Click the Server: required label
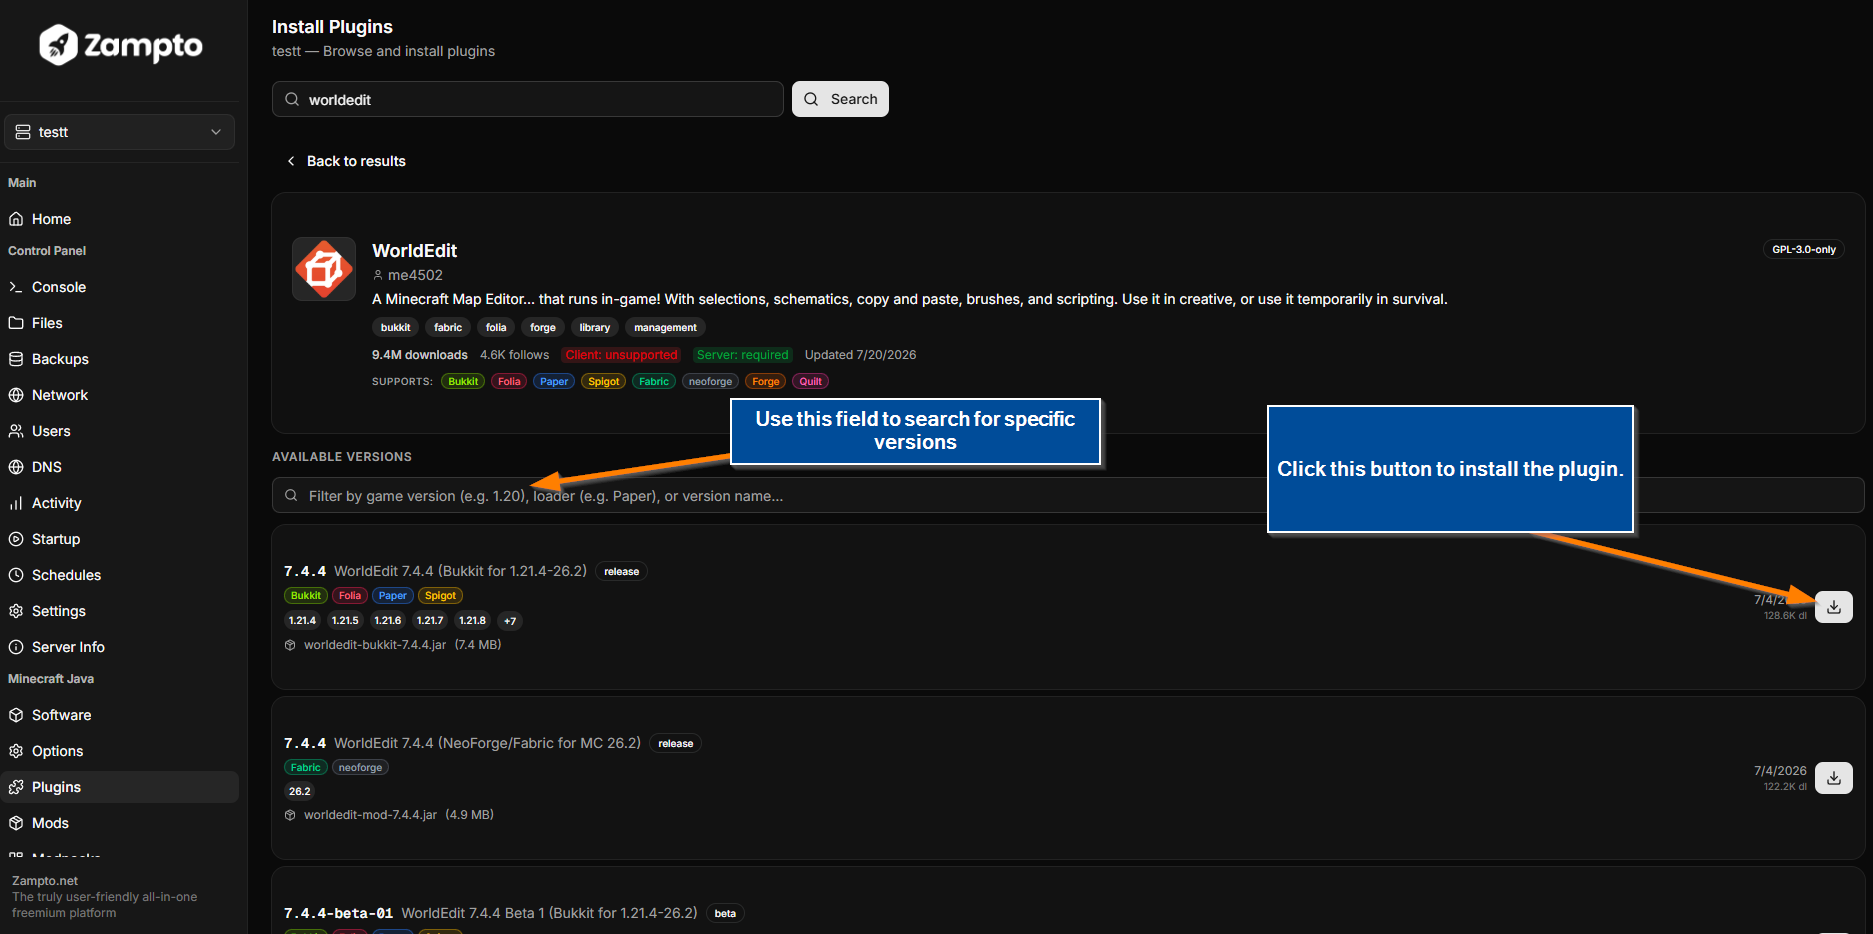 click(743, 355)
